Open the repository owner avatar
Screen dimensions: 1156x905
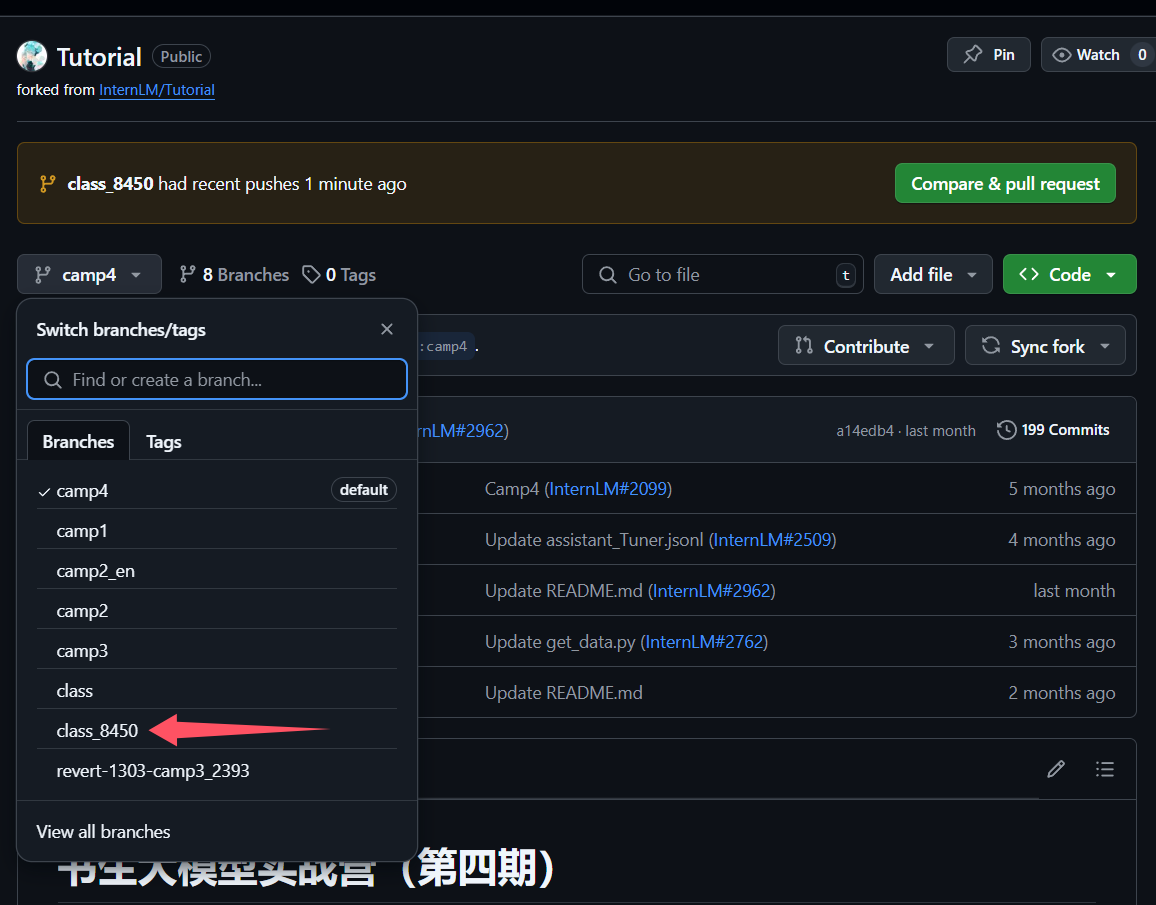pyautogui.click(x=32, y=56)
